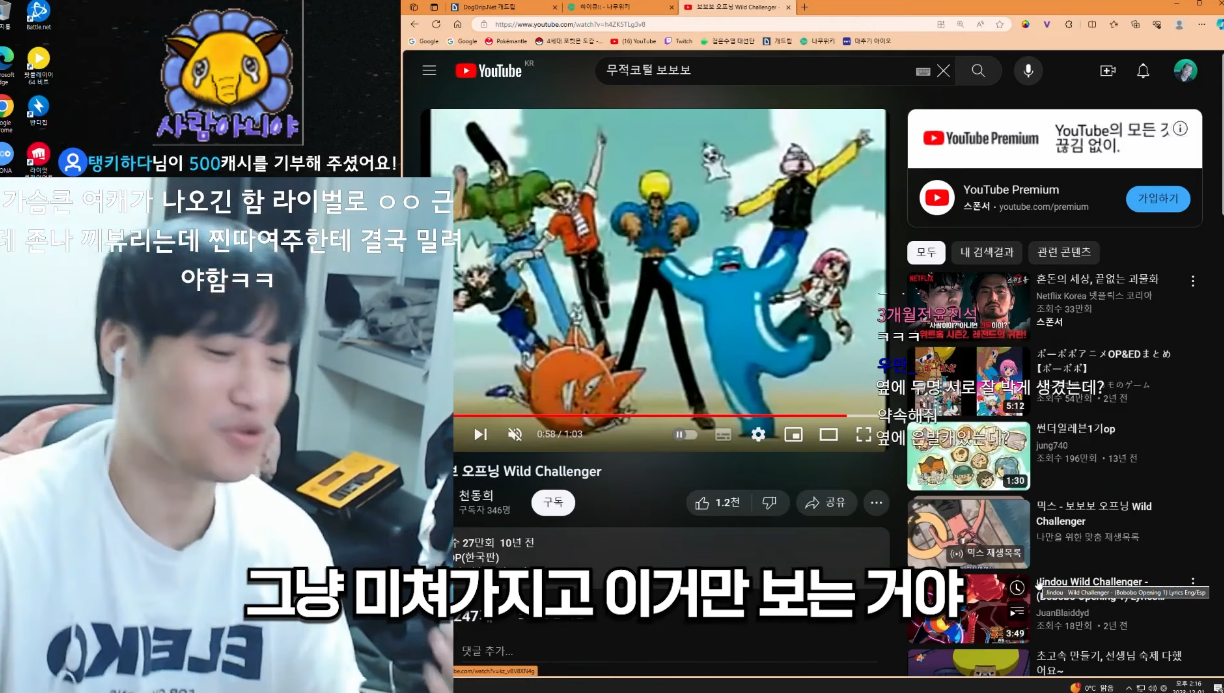Unmute the video player volume
The height and width of the screenshot is (693, 1224).
click(x=515, y=434)
